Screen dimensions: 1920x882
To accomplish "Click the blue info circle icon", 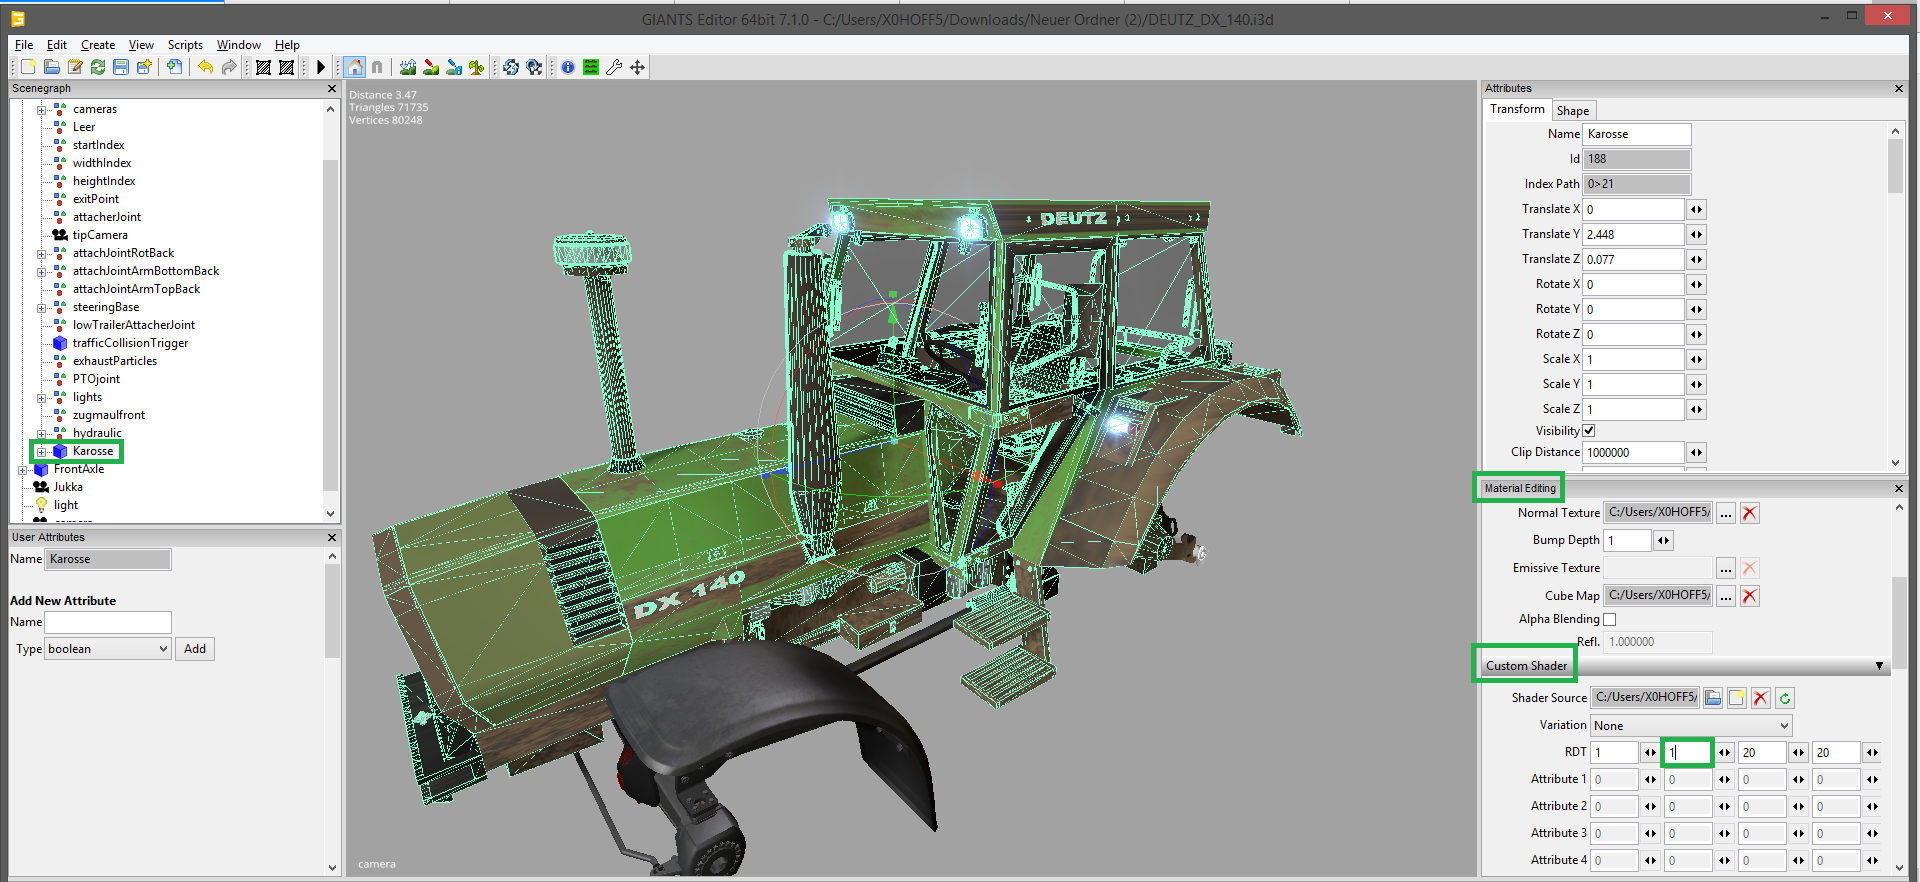I will click(x=568, y=67).
